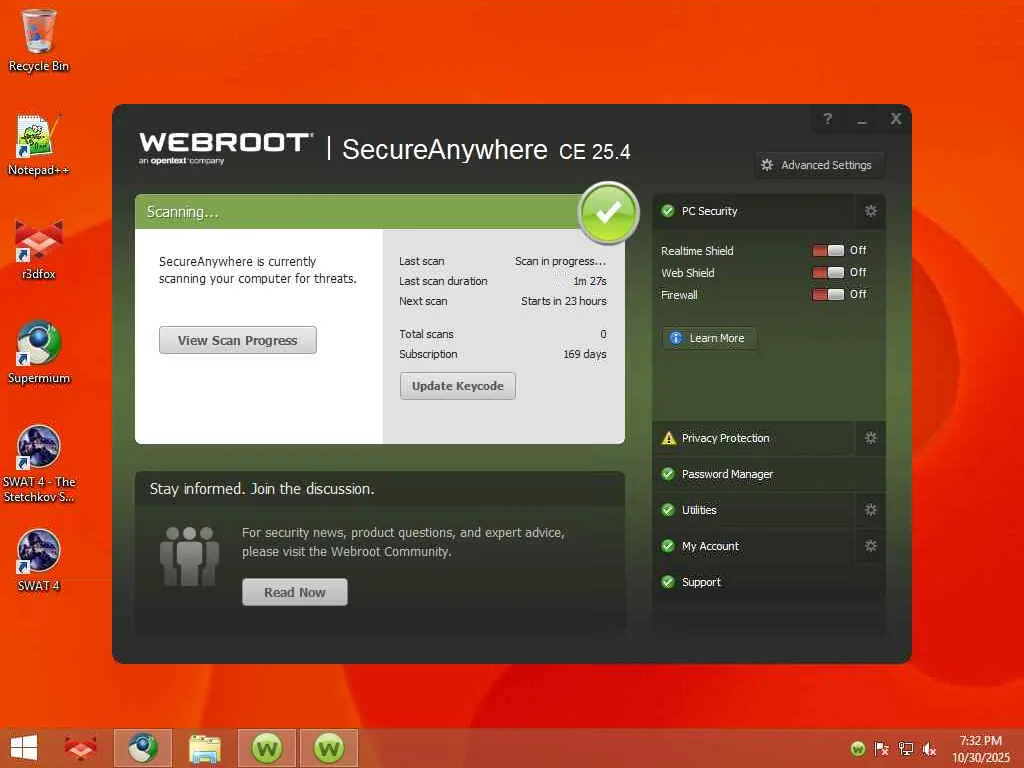Click the taskbar clock showing 7:32 PM

coord(980,748)
